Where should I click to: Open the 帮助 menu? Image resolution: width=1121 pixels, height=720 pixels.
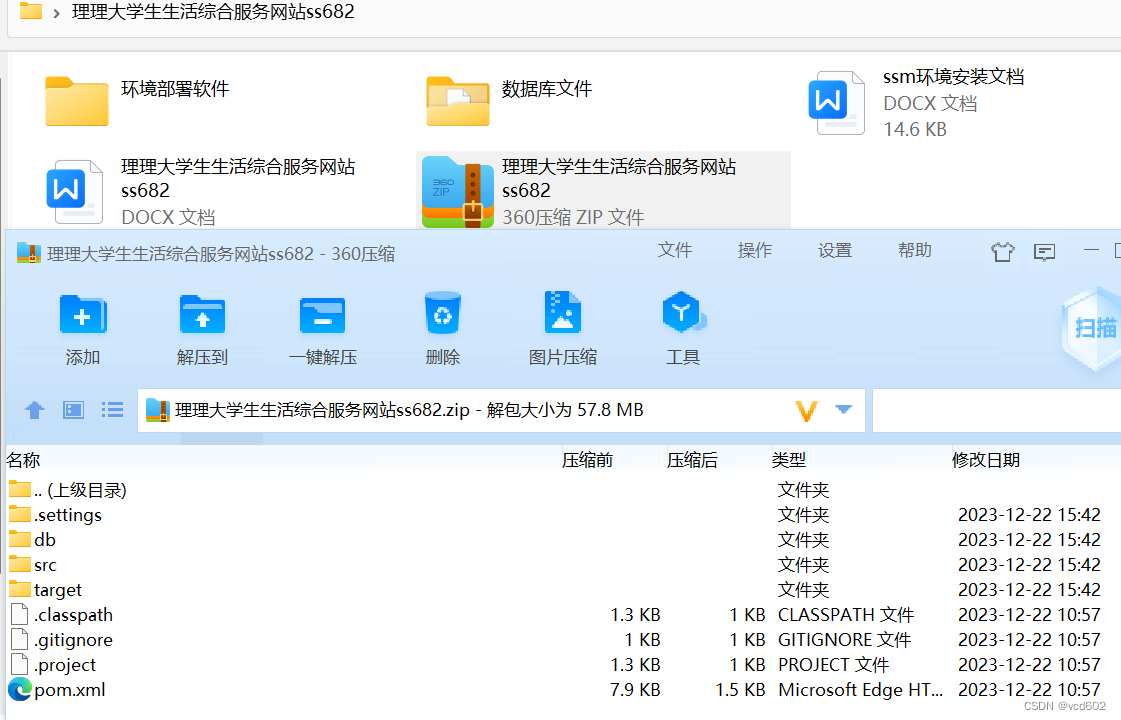(x=915, y=250)
